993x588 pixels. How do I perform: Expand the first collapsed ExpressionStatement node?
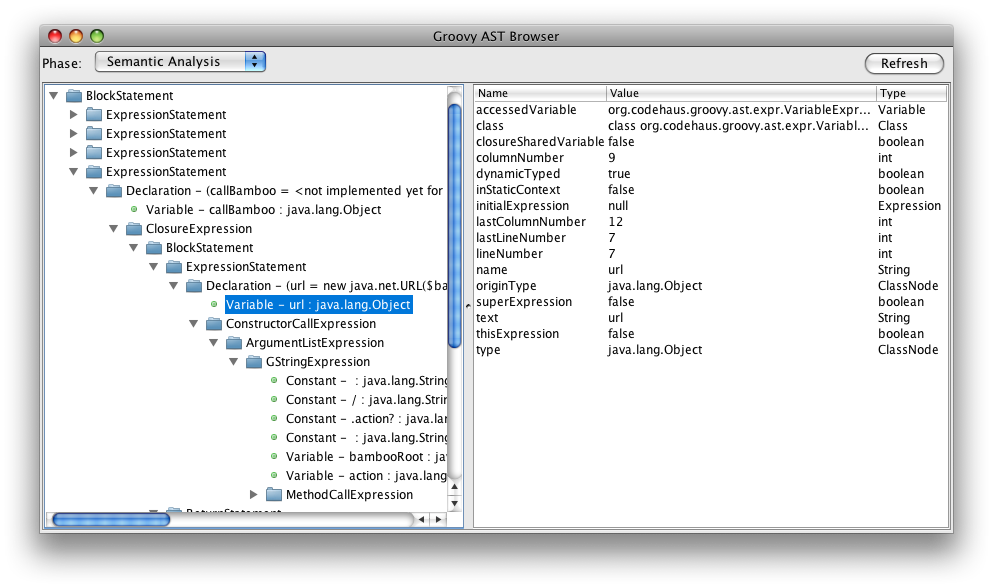click(72, 114)
